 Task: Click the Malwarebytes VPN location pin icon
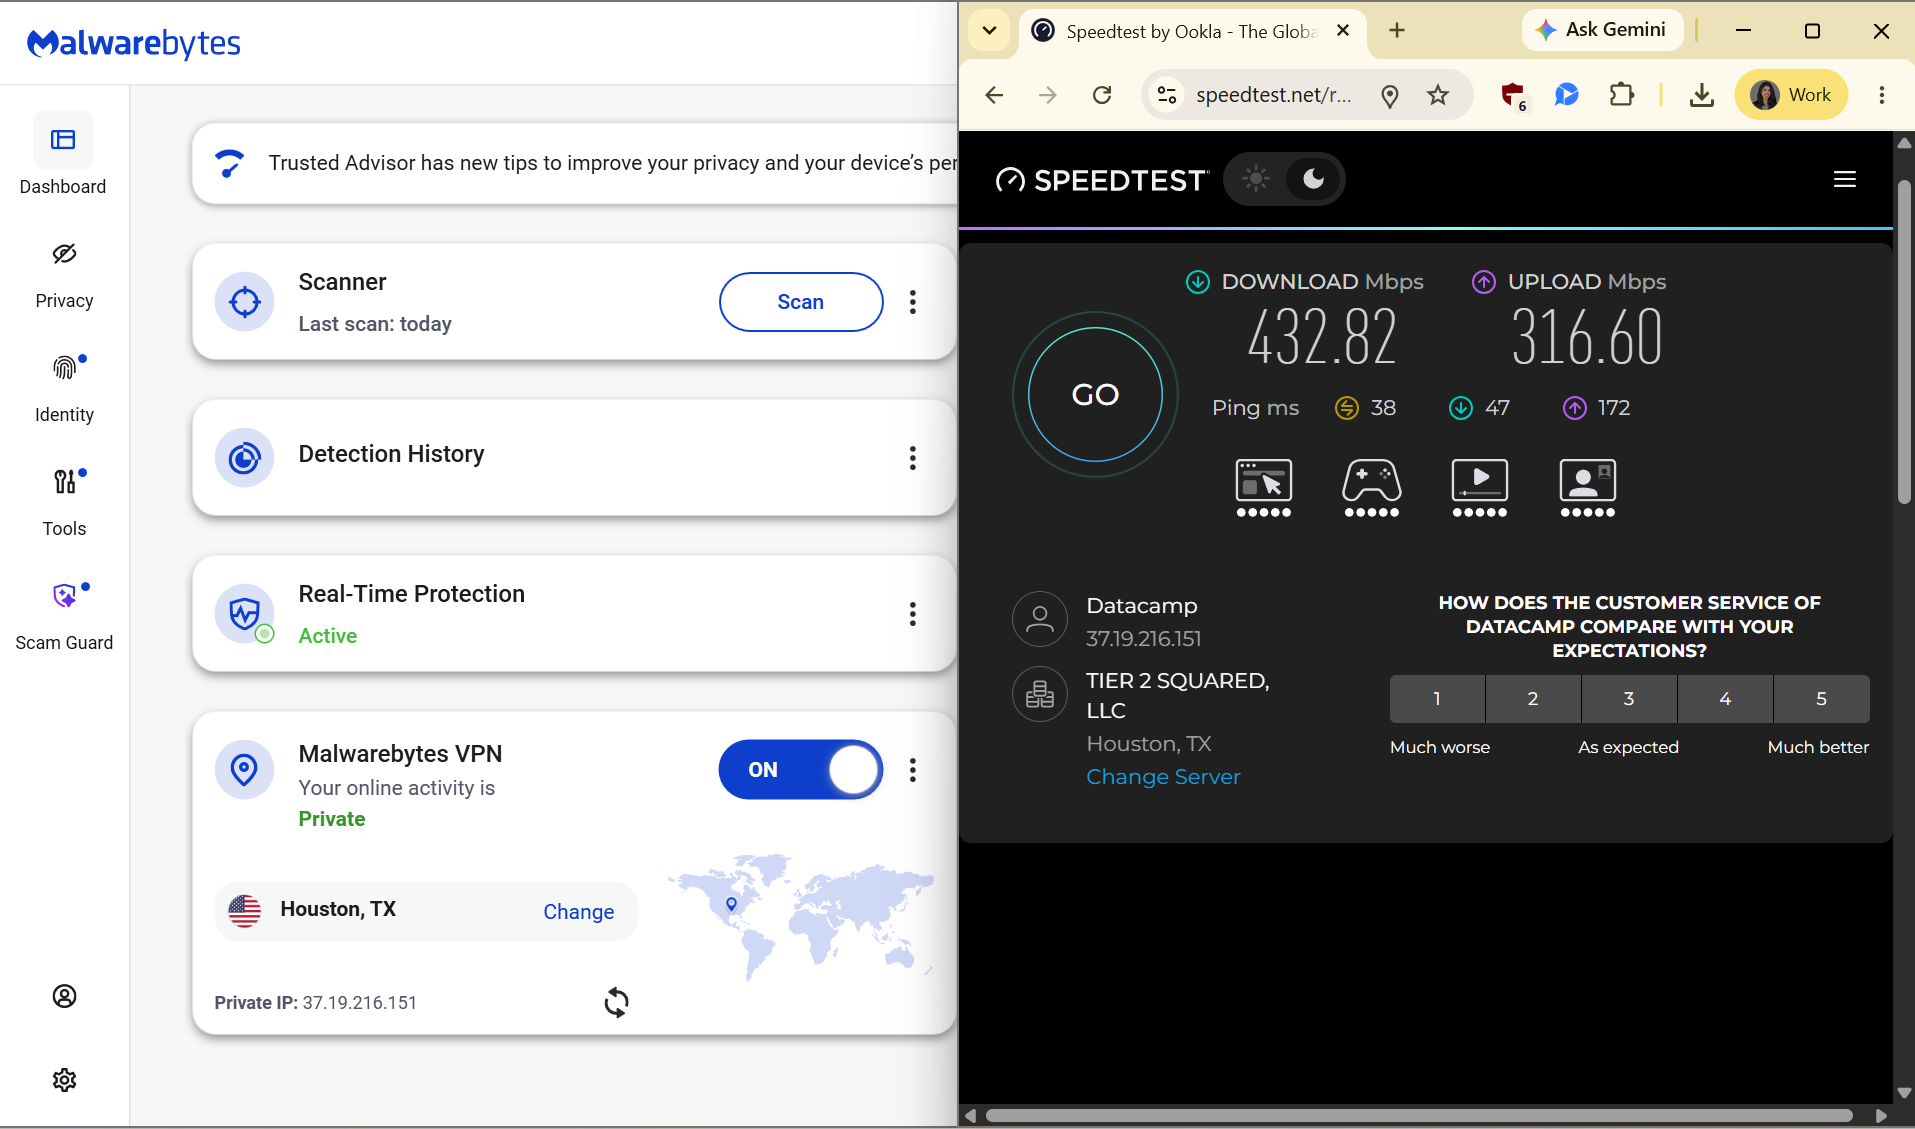pyautogui.click(x=244, y=770)
